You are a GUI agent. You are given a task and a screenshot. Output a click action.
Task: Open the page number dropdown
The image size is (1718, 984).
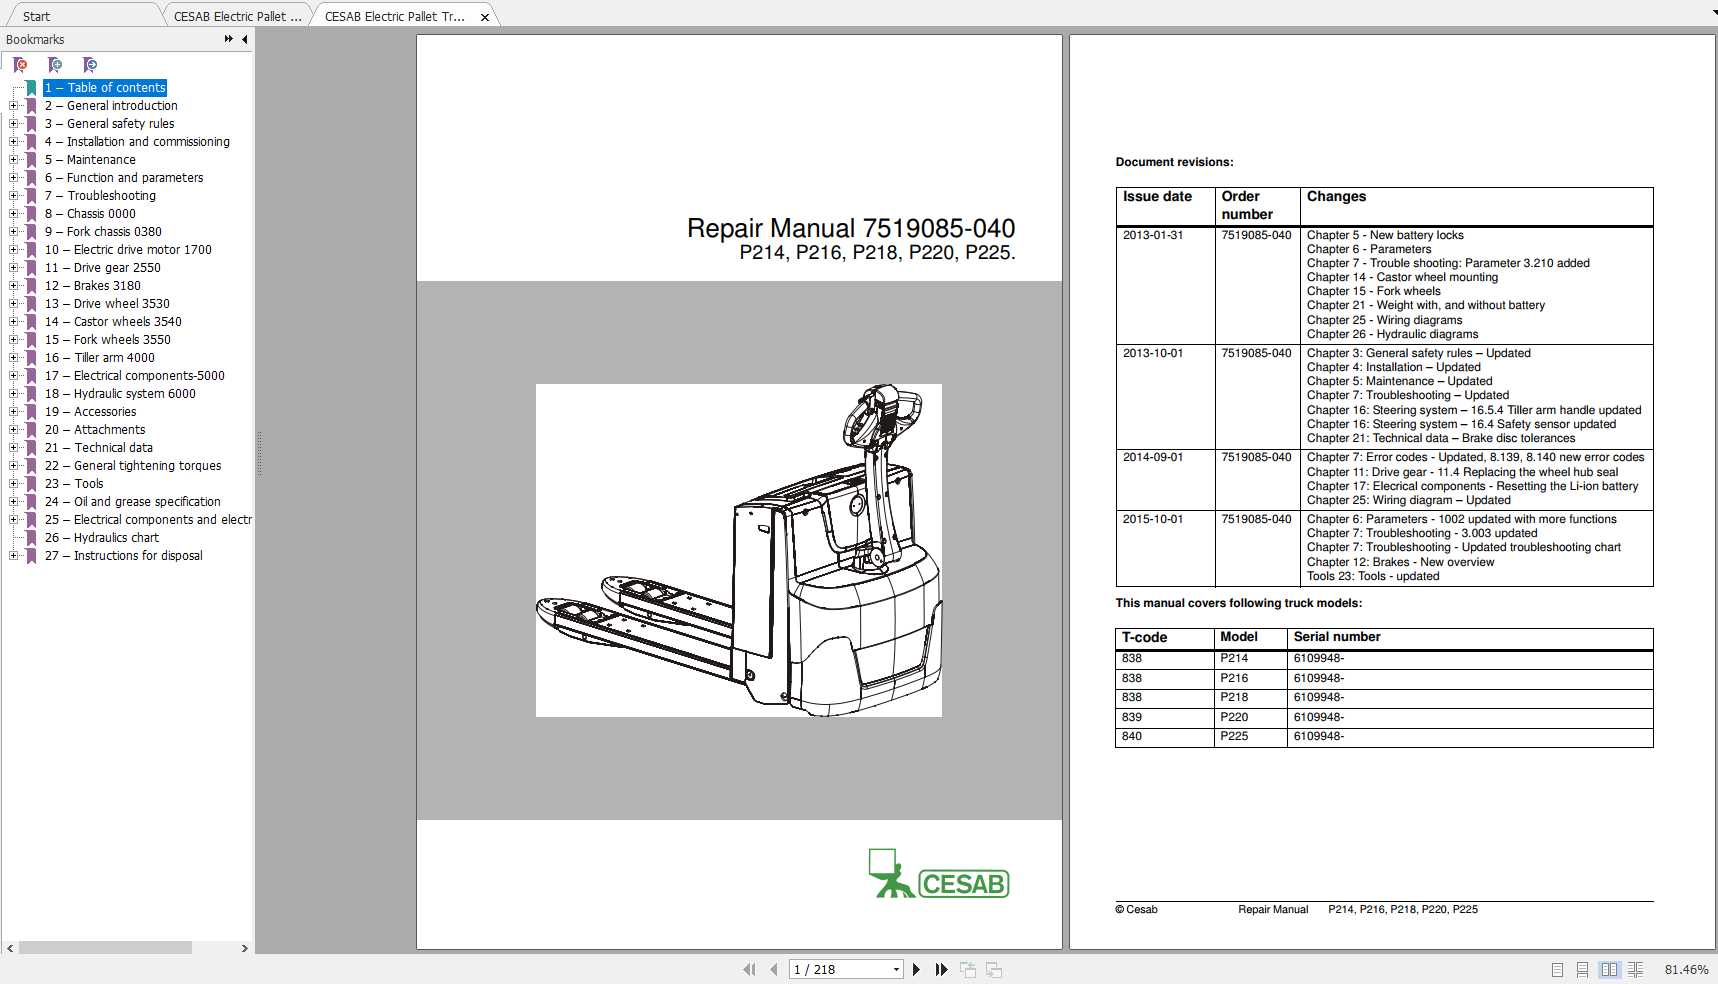896,969
